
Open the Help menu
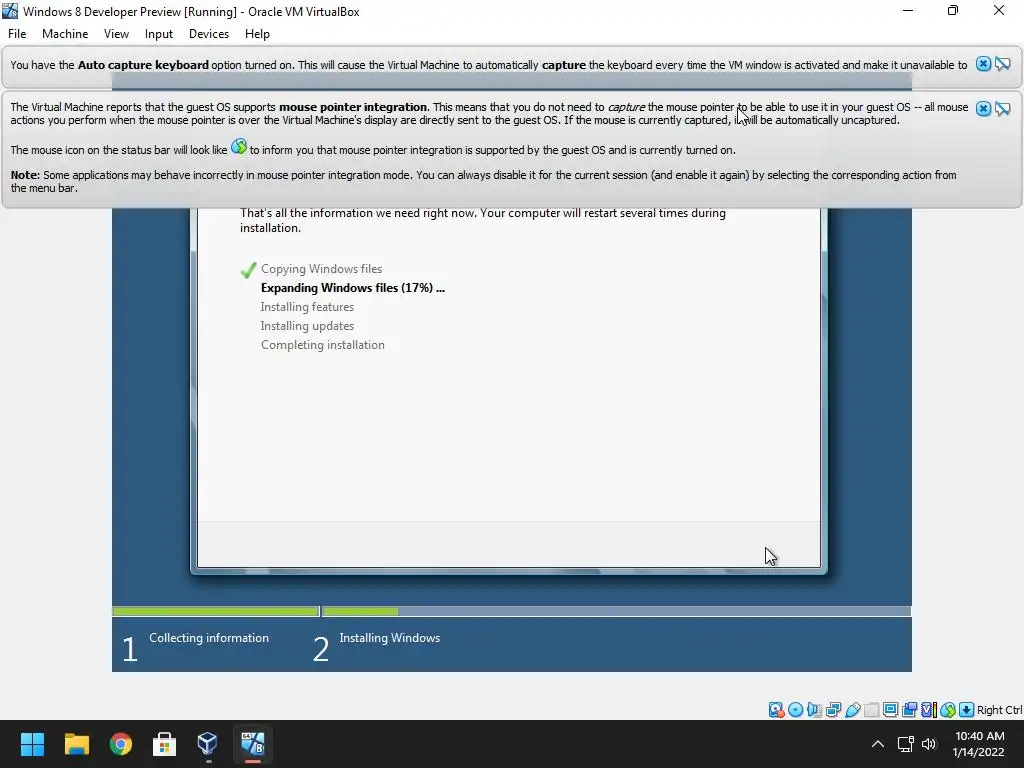[257, 34]
